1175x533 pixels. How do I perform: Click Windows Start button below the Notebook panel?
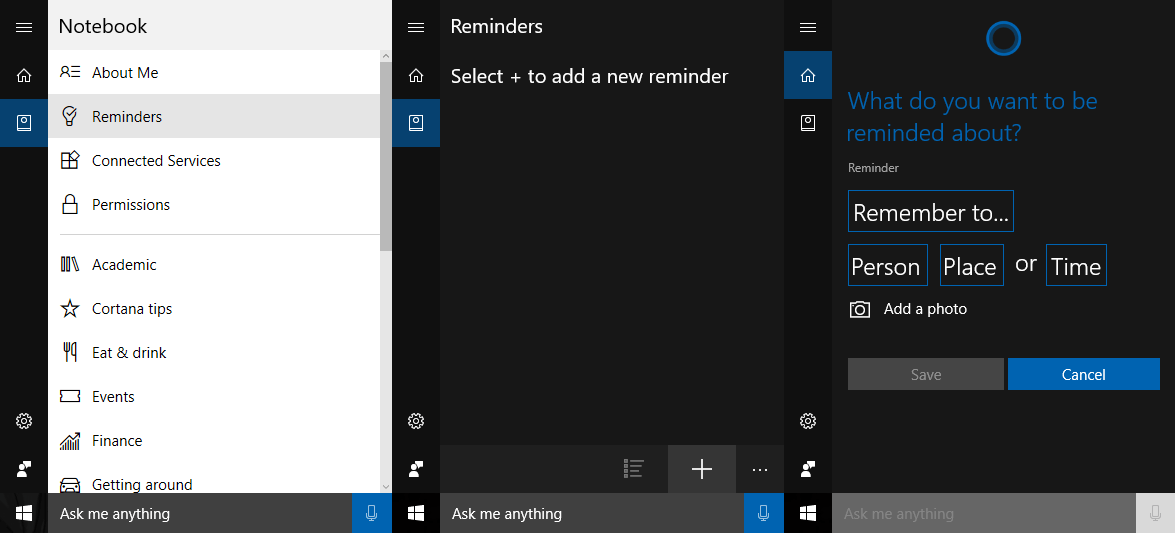(x=24, y=514)
